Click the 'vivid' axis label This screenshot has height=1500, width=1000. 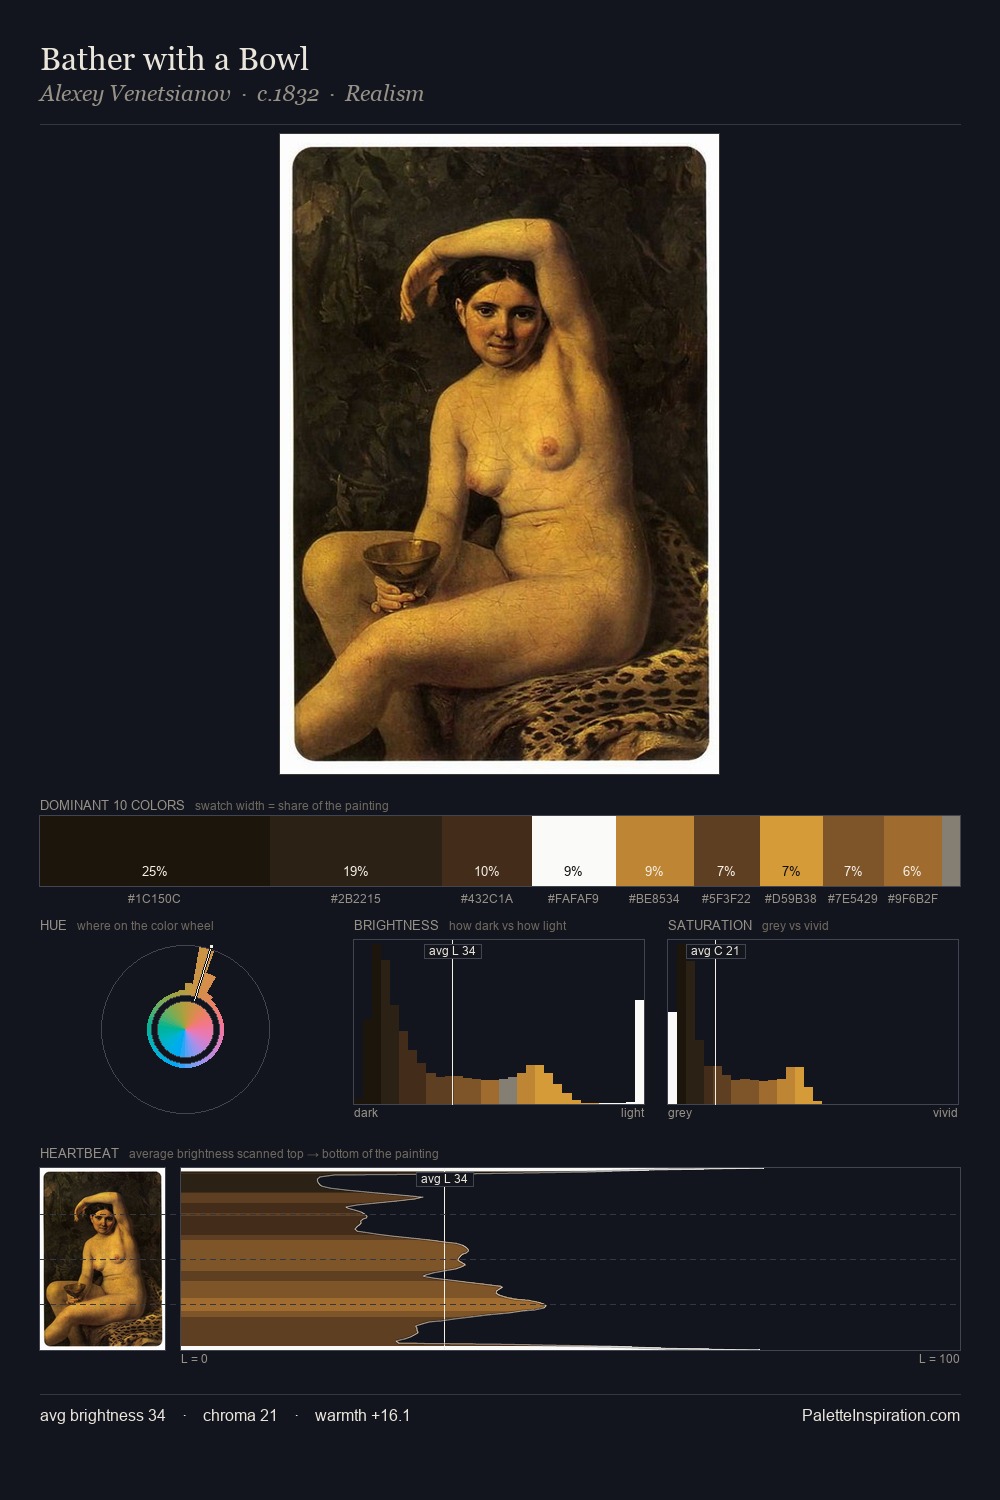pyautogui.click(x=945, y=1113)
